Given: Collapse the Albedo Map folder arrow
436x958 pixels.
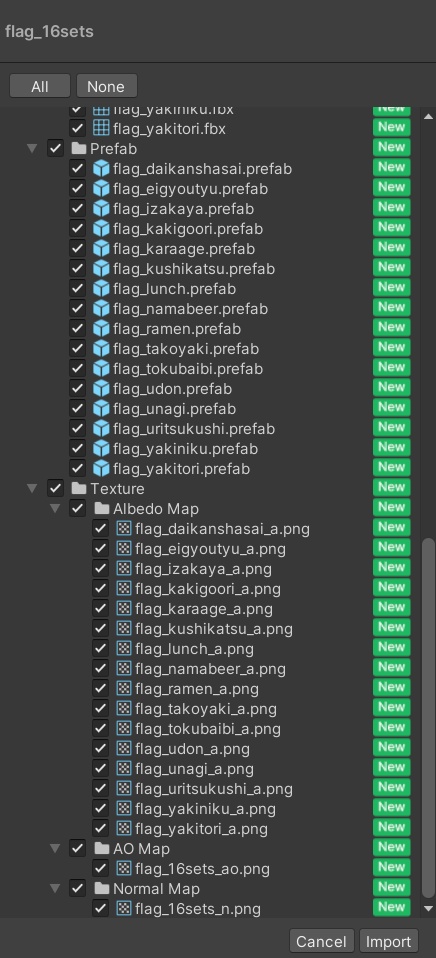Looking at the screenshot, I should click(55, 508).
